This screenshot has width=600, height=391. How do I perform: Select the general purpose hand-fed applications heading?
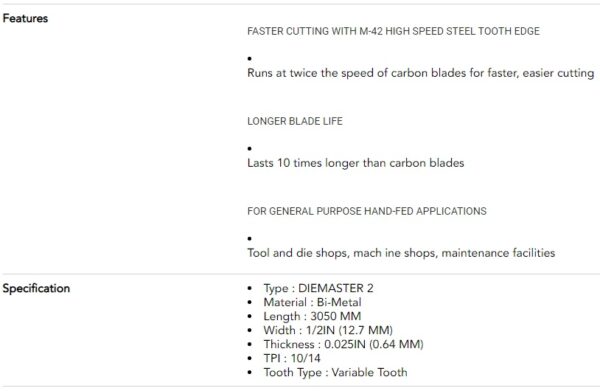[367, 211]
